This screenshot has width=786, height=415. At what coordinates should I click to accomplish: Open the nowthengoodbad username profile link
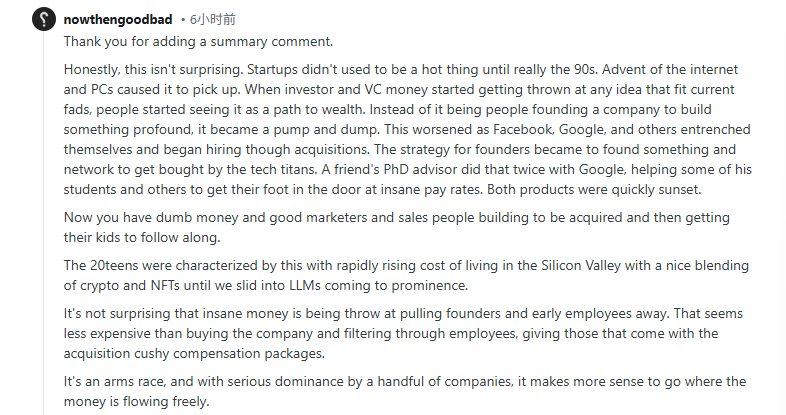pyautogui.click(x=119, y=19)
